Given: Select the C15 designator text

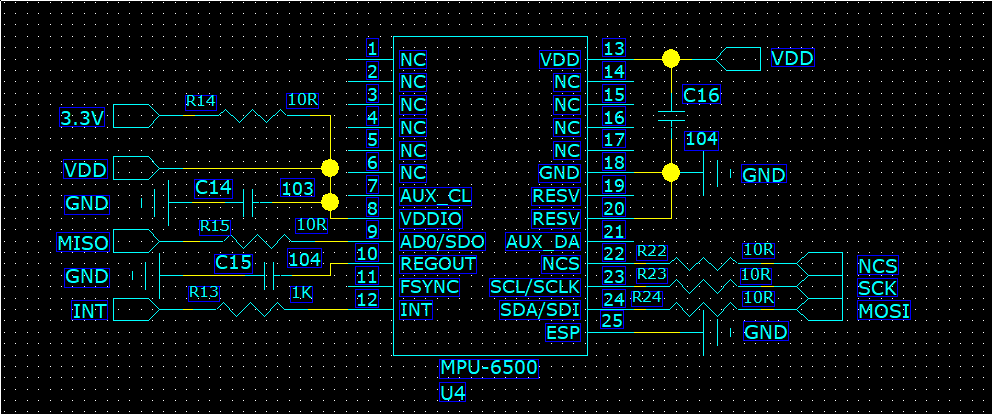Looking at the screenshot, I should tap(233, 263).
